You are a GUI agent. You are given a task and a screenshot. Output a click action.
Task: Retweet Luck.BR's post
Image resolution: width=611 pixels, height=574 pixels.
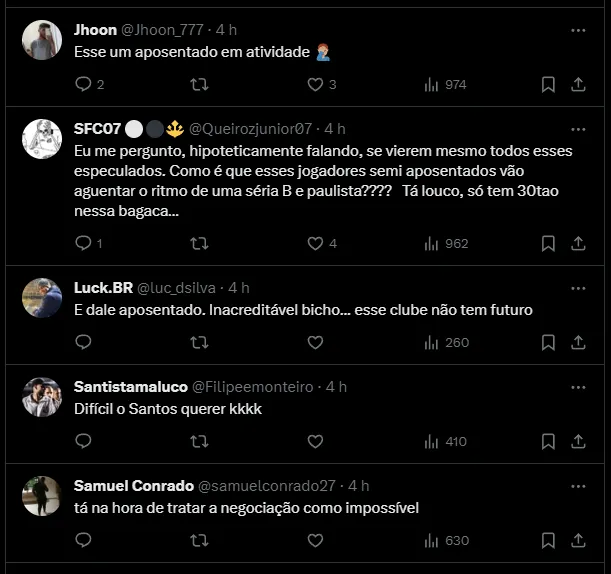[x=199, y=342]
